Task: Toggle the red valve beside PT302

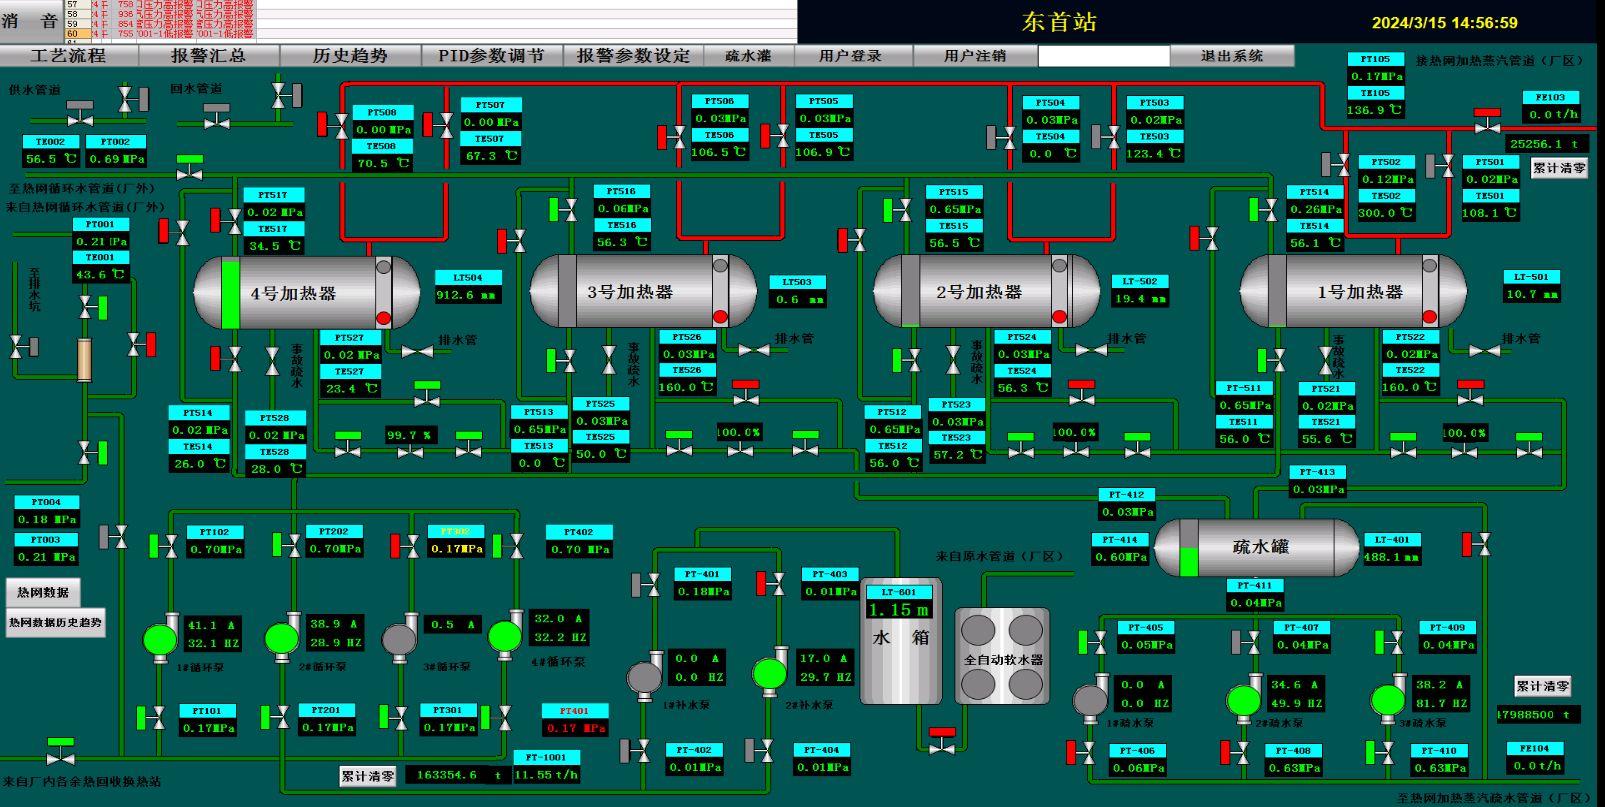Action: pos(404,546)
